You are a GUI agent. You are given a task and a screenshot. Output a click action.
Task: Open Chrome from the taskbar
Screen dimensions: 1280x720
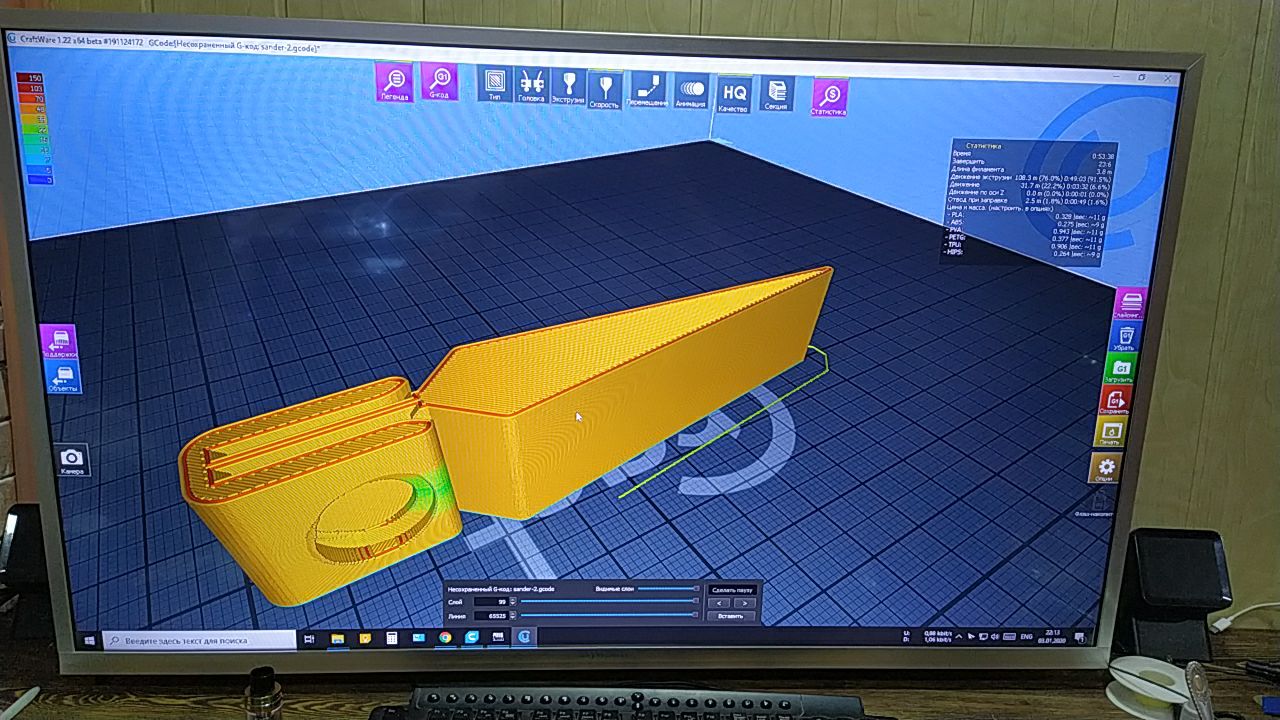click(x=445, y=638)
